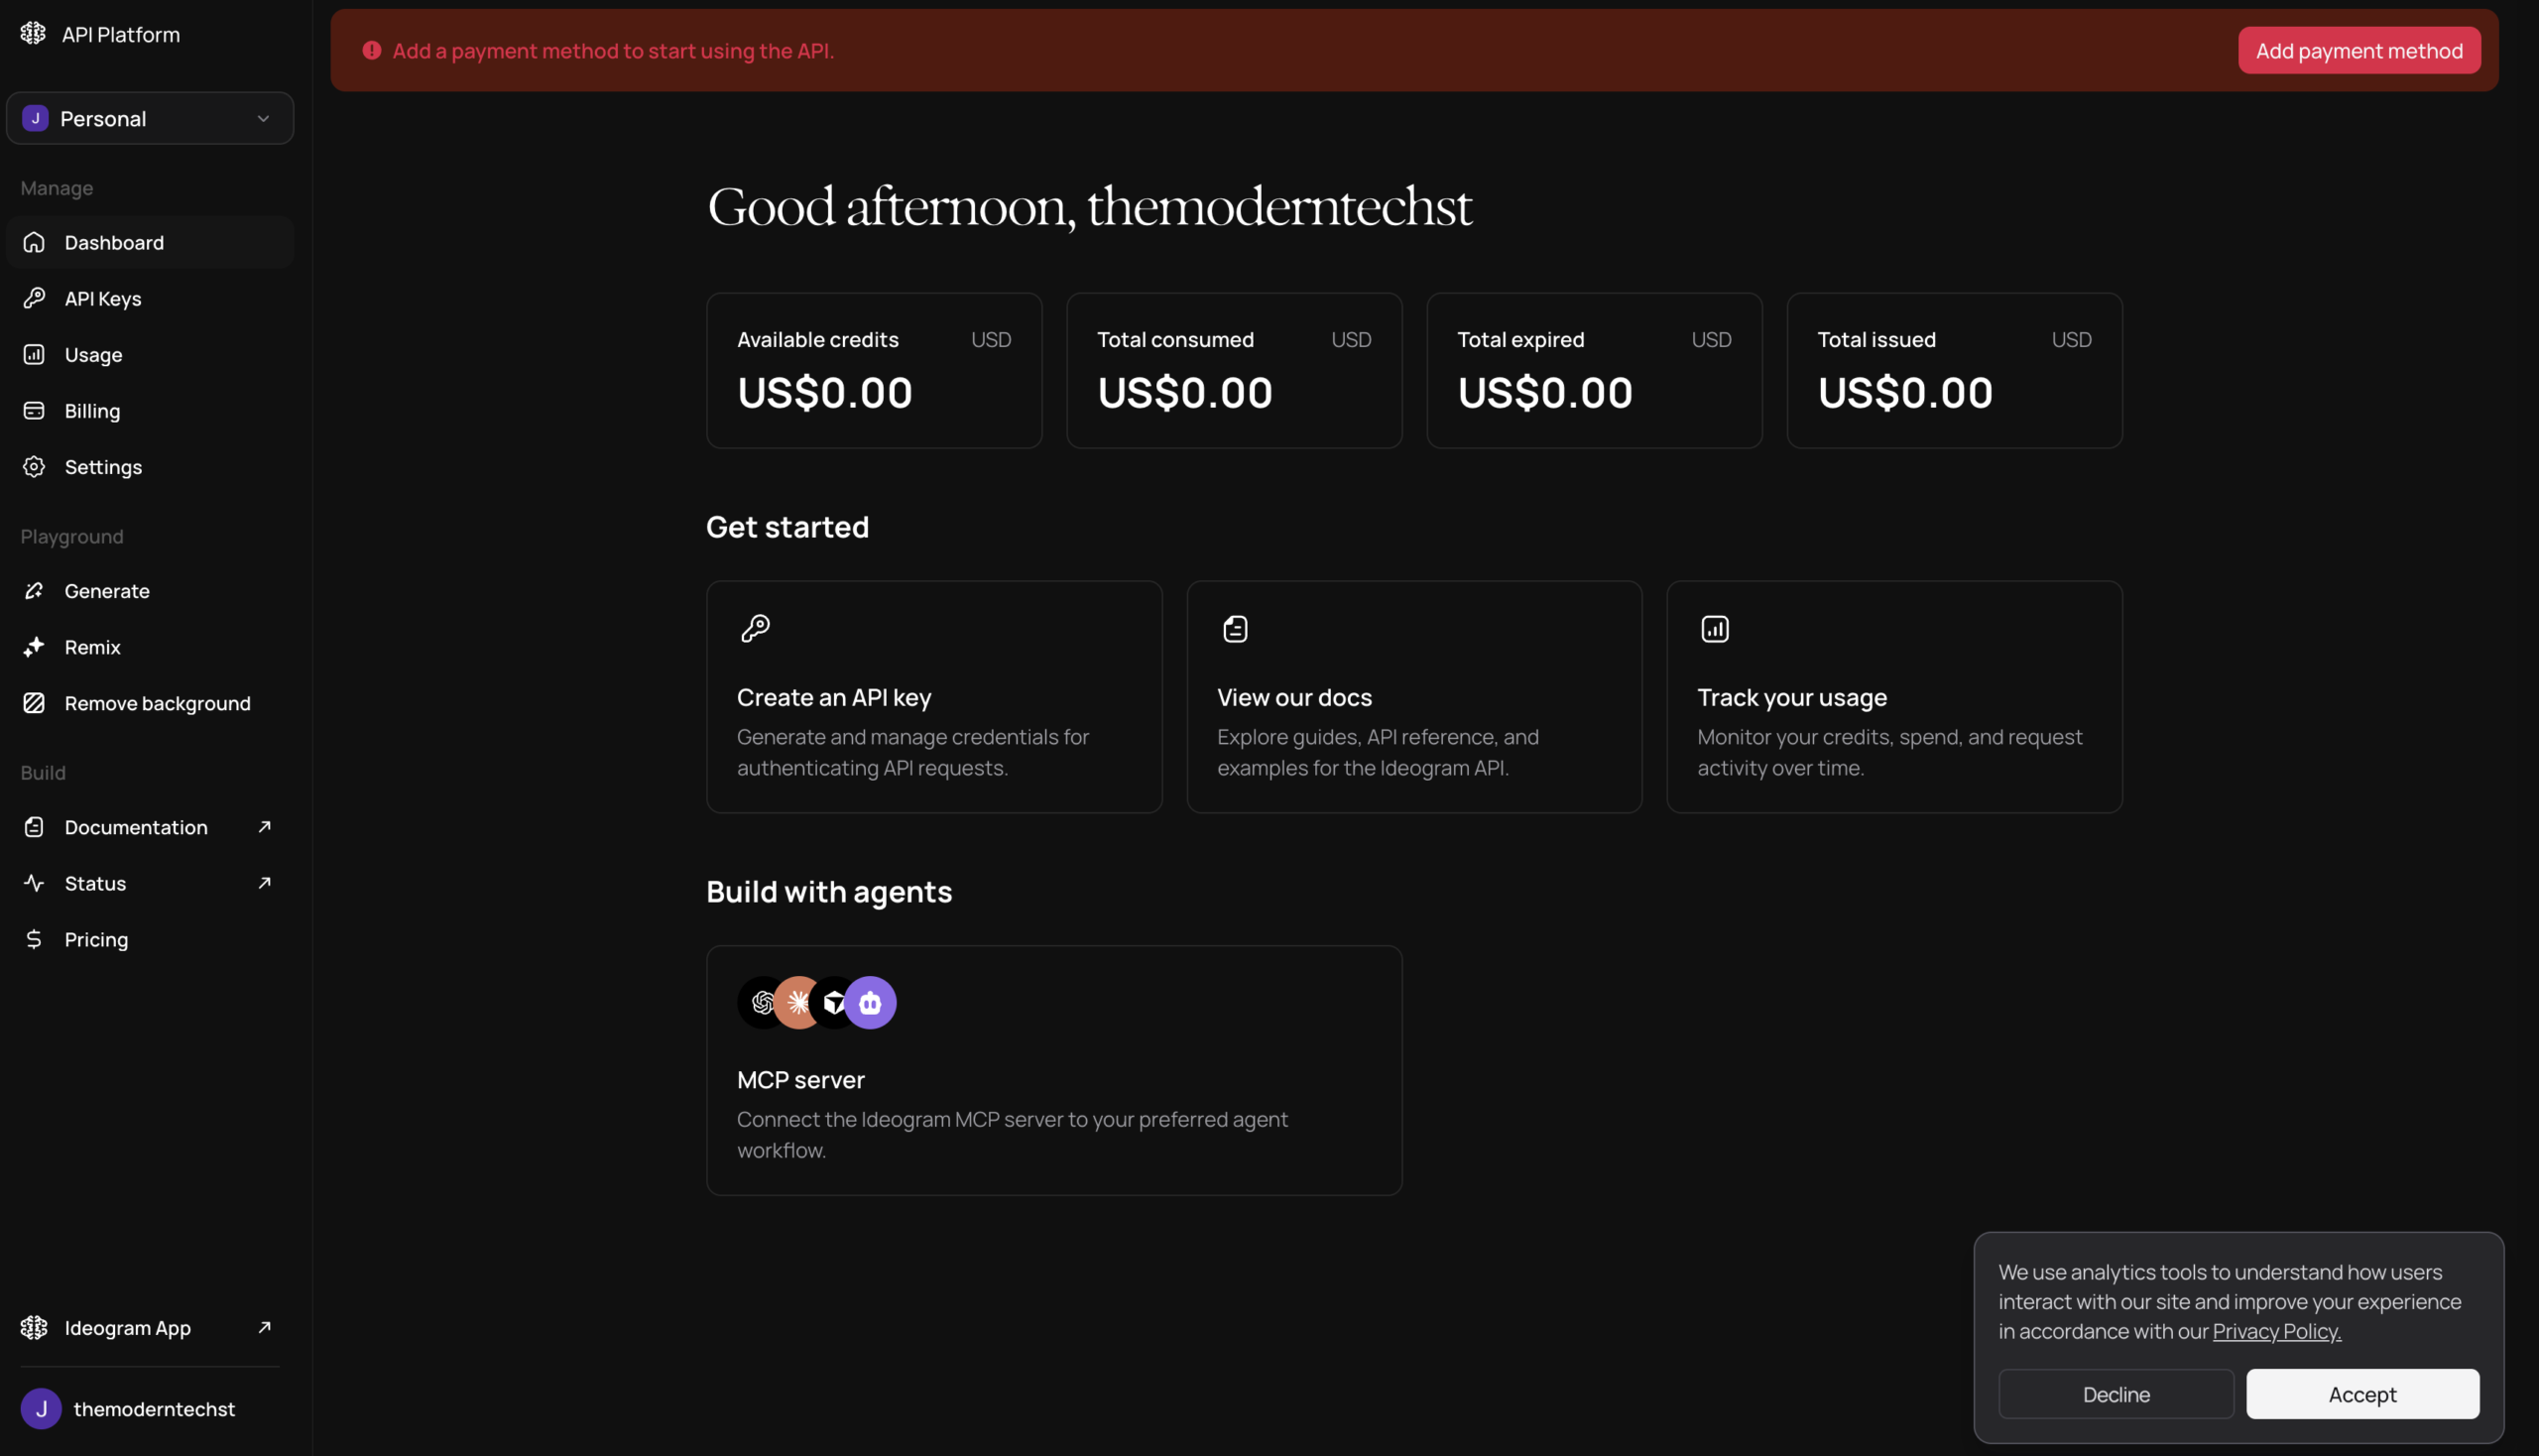Click the black cube logo in the MCP server card

(832, 1002)
